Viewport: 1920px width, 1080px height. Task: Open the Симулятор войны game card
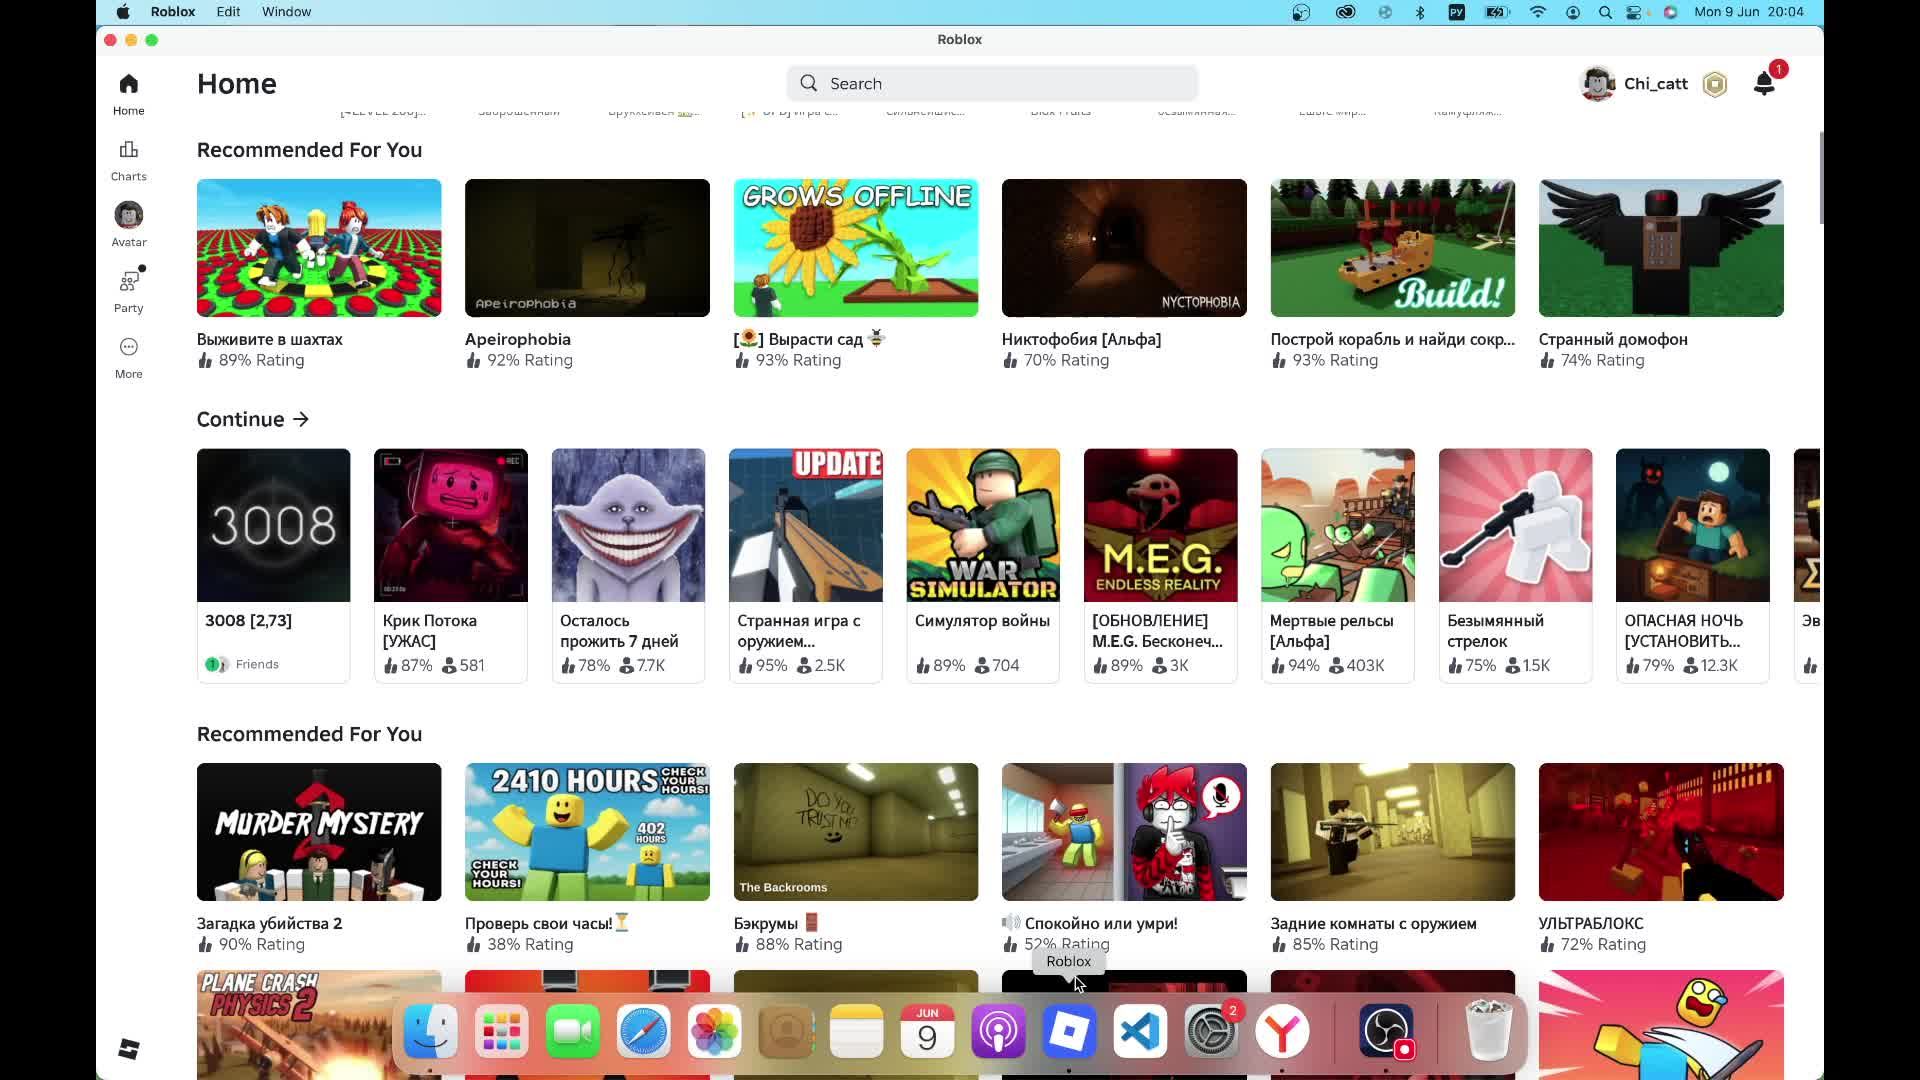click(983, 566)
